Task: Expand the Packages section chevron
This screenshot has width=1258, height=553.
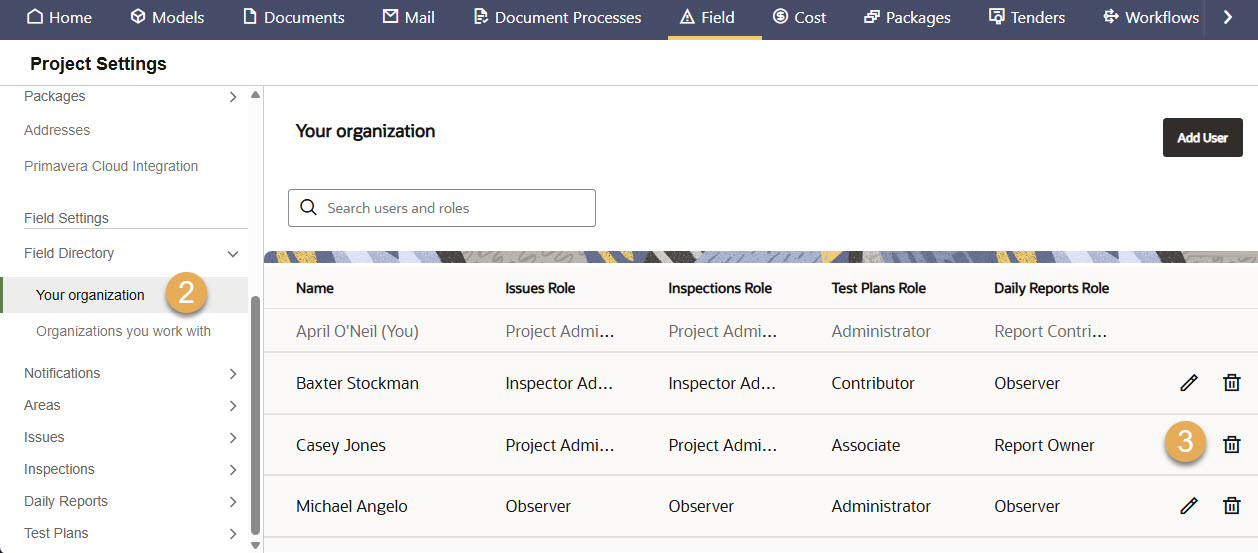Action: point(233,97)
